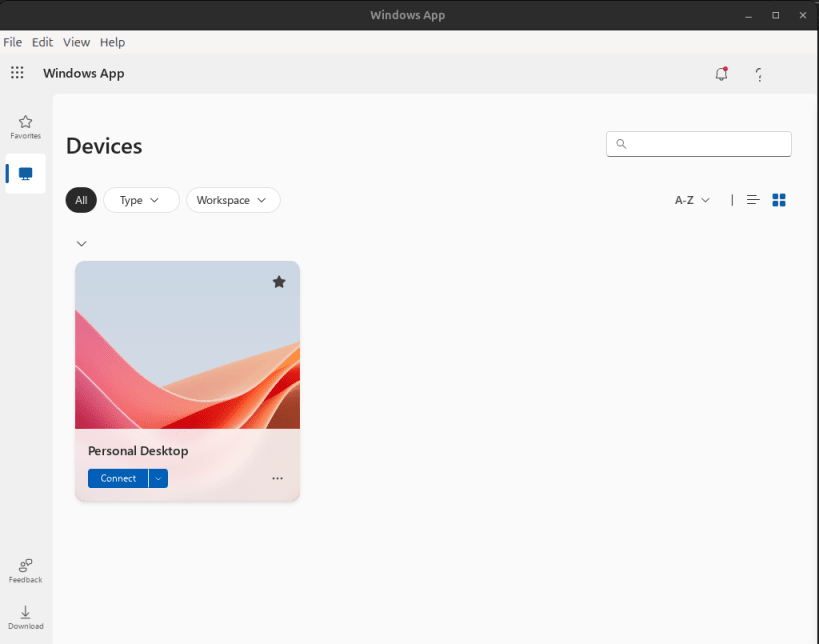Open the Edit menu
819x644 pixels.
tap(42, 42)
